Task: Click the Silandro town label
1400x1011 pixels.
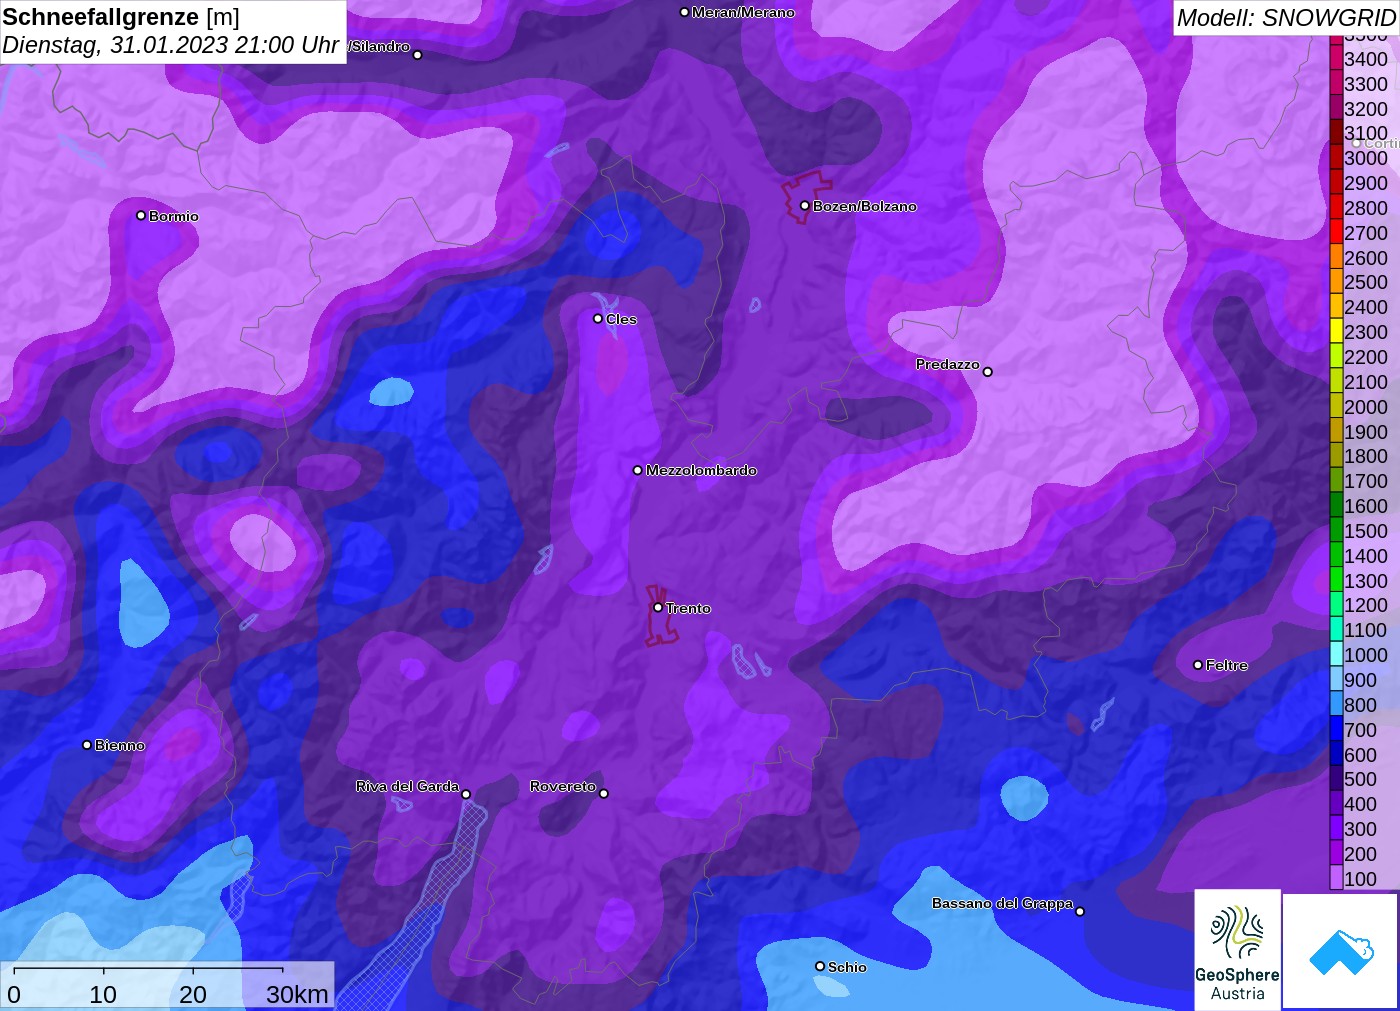Action: coord(380,46)
